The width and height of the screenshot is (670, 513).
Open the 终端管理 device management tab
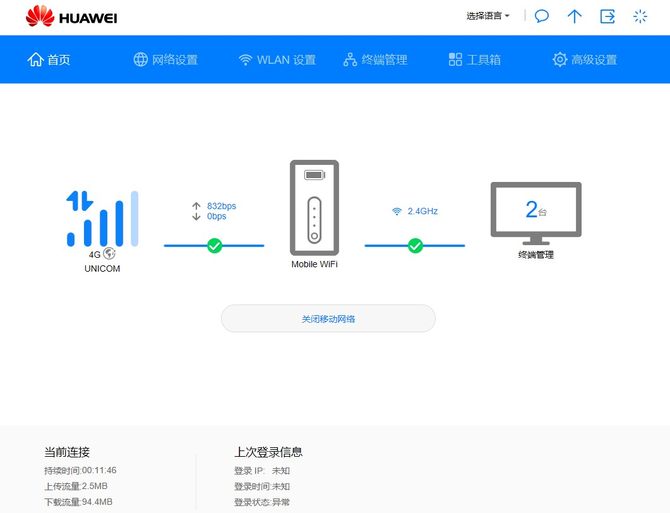point(375,60)
